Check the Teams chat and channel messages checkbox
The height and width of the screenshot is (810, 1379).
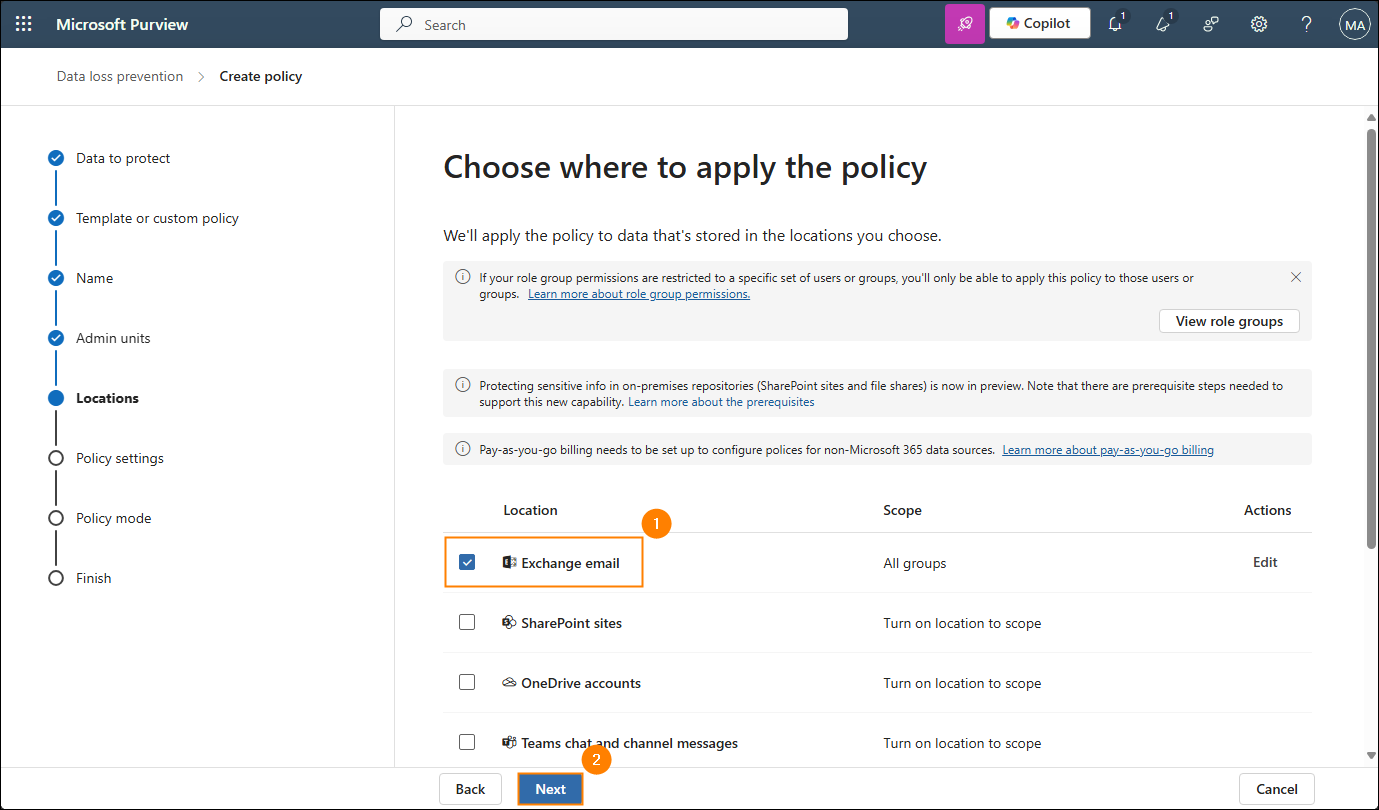467,742
